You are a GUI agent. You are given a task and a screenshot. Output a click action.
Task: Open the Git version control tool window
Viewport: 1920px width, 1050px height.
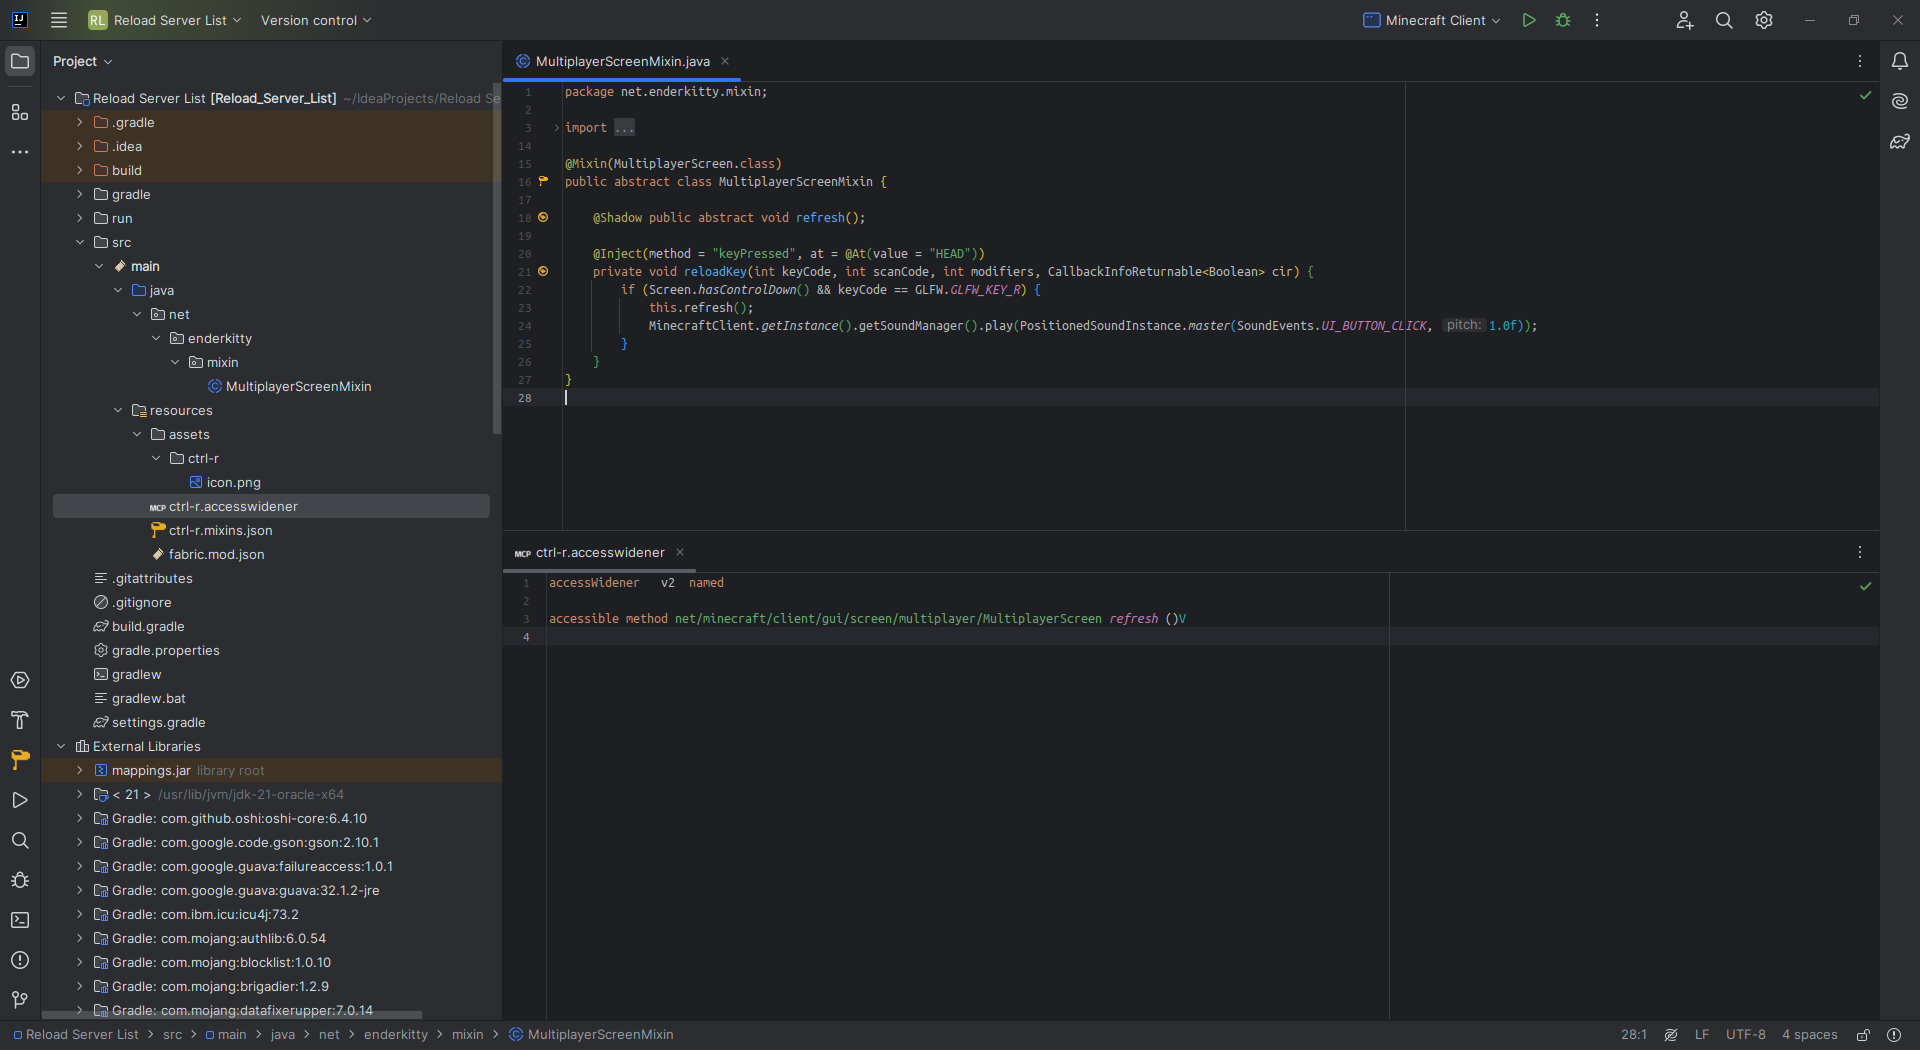tap(20, 1000)
